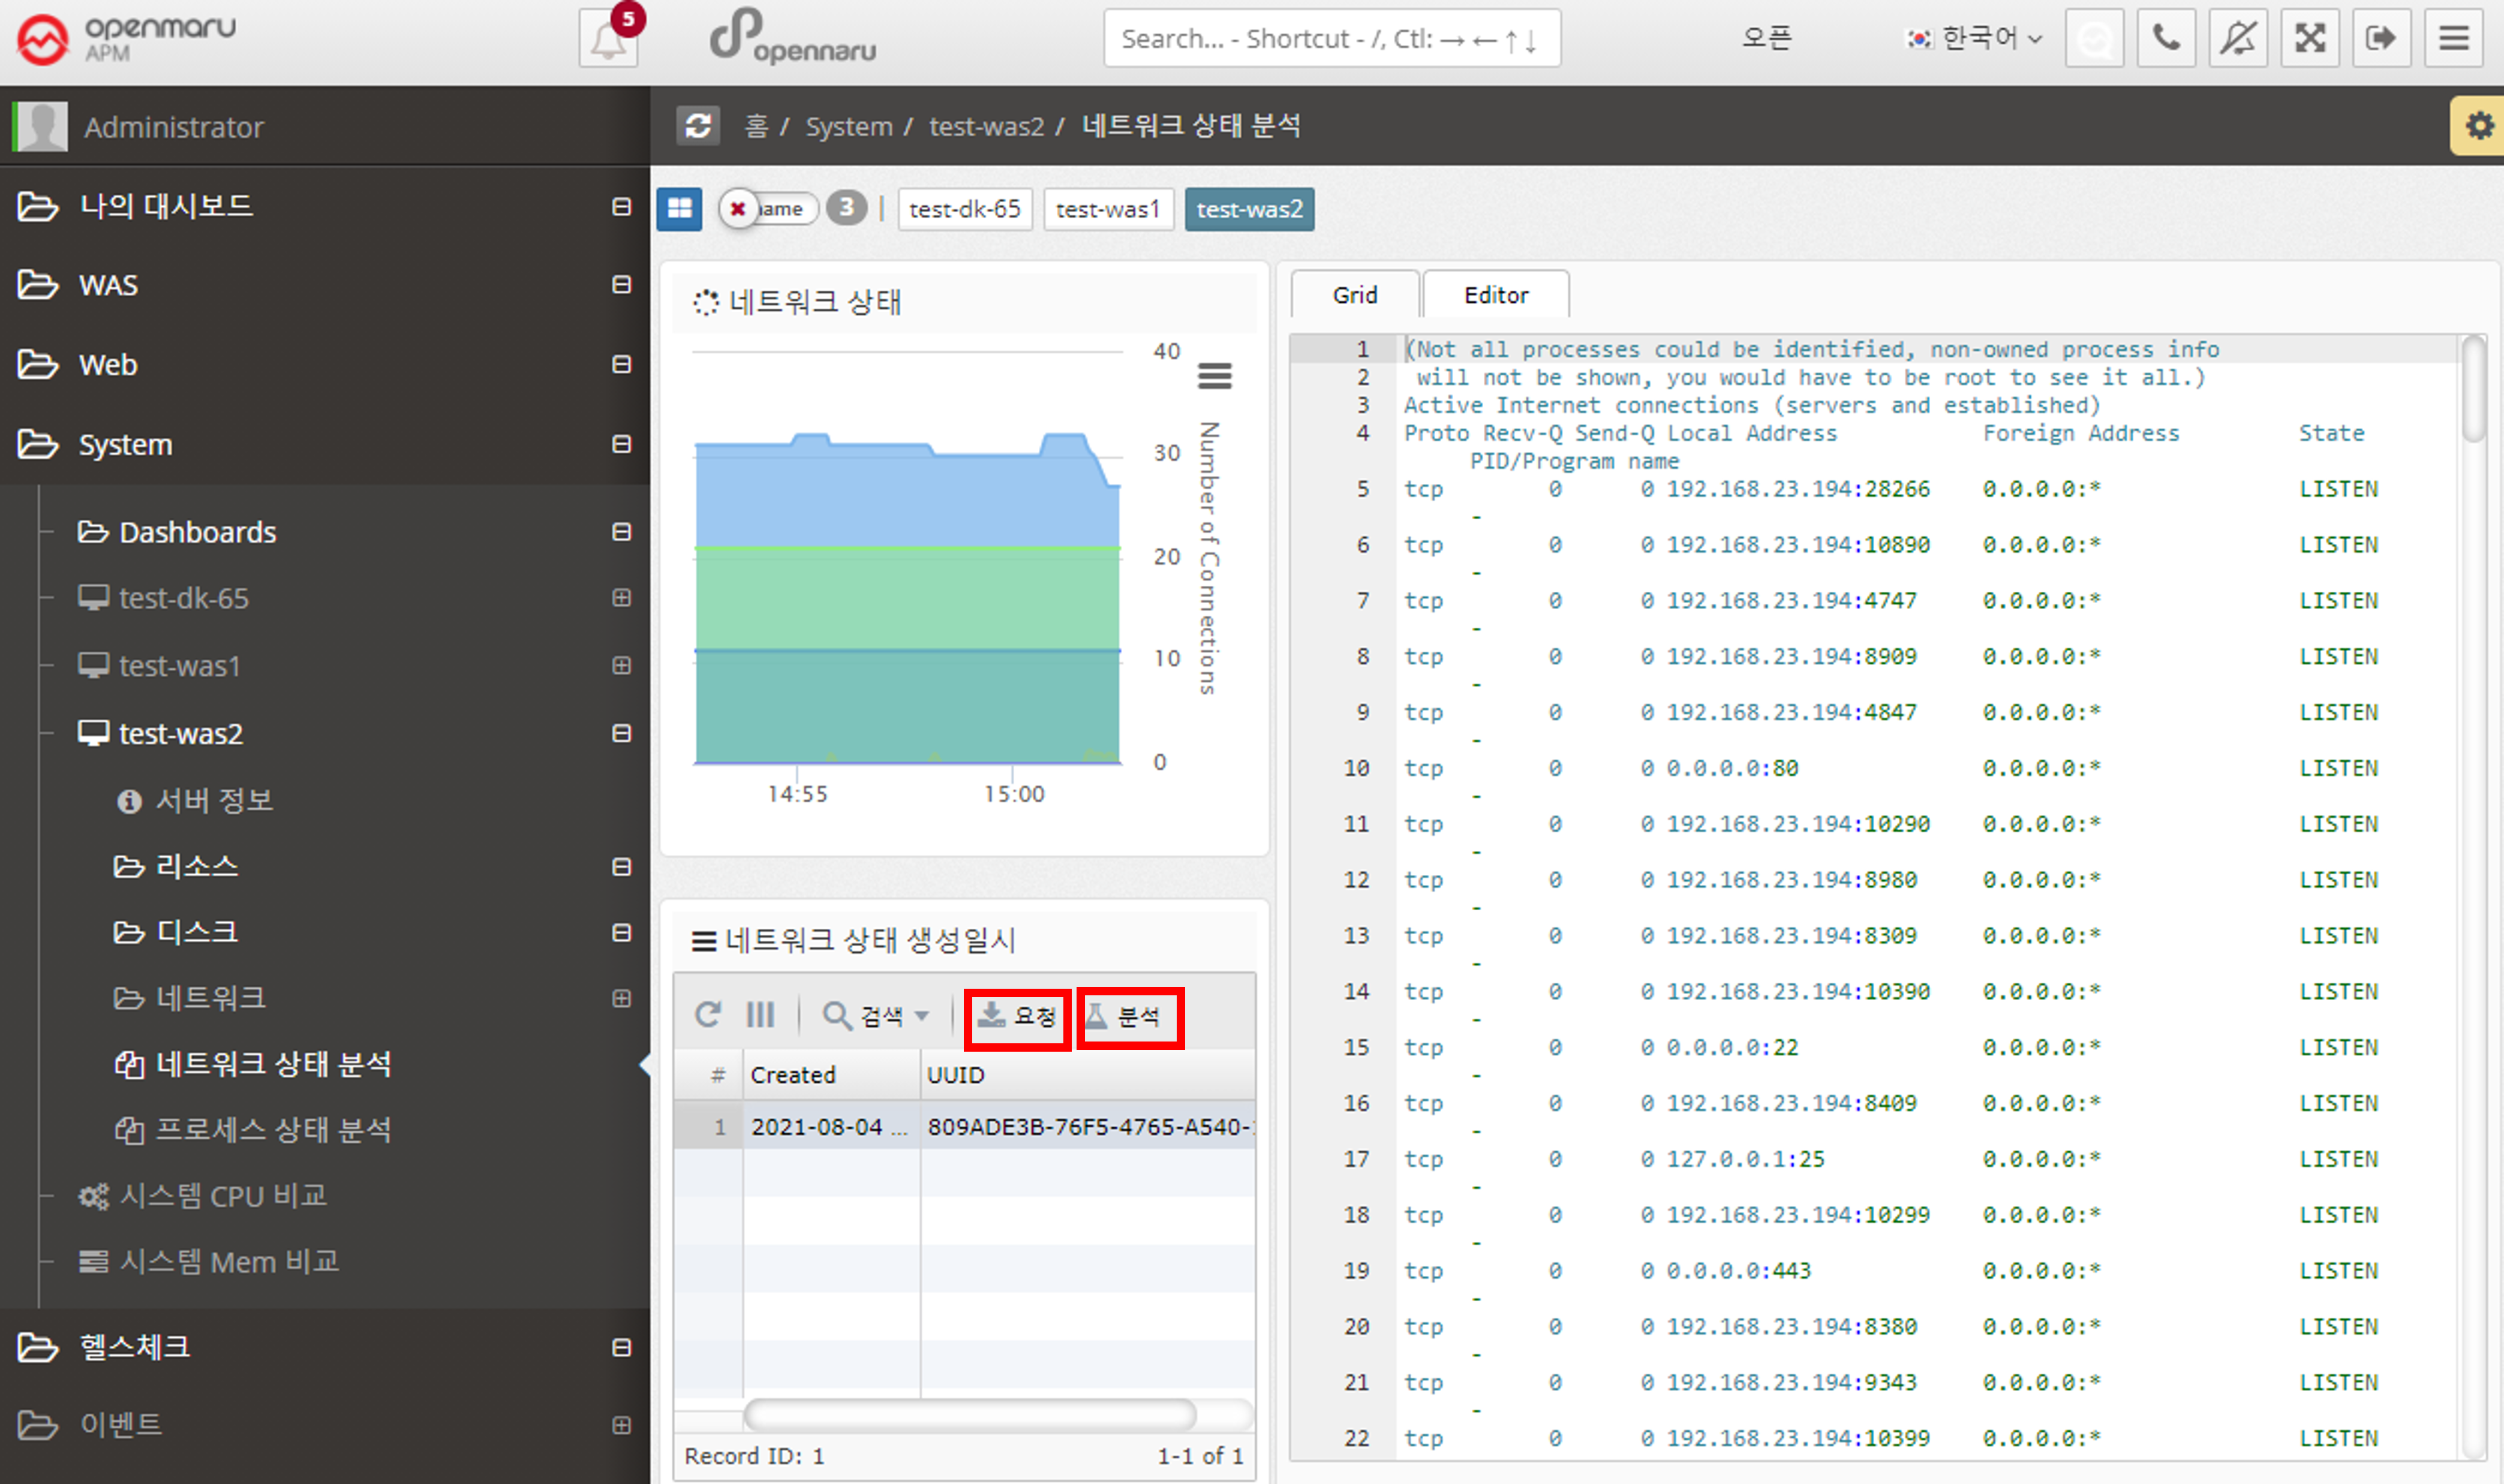The height and width of the screenshot is (1484, 2504).
Task: Open the notification bell with 5 alerts
Action: pyautogui.click(x=607, y=40)
